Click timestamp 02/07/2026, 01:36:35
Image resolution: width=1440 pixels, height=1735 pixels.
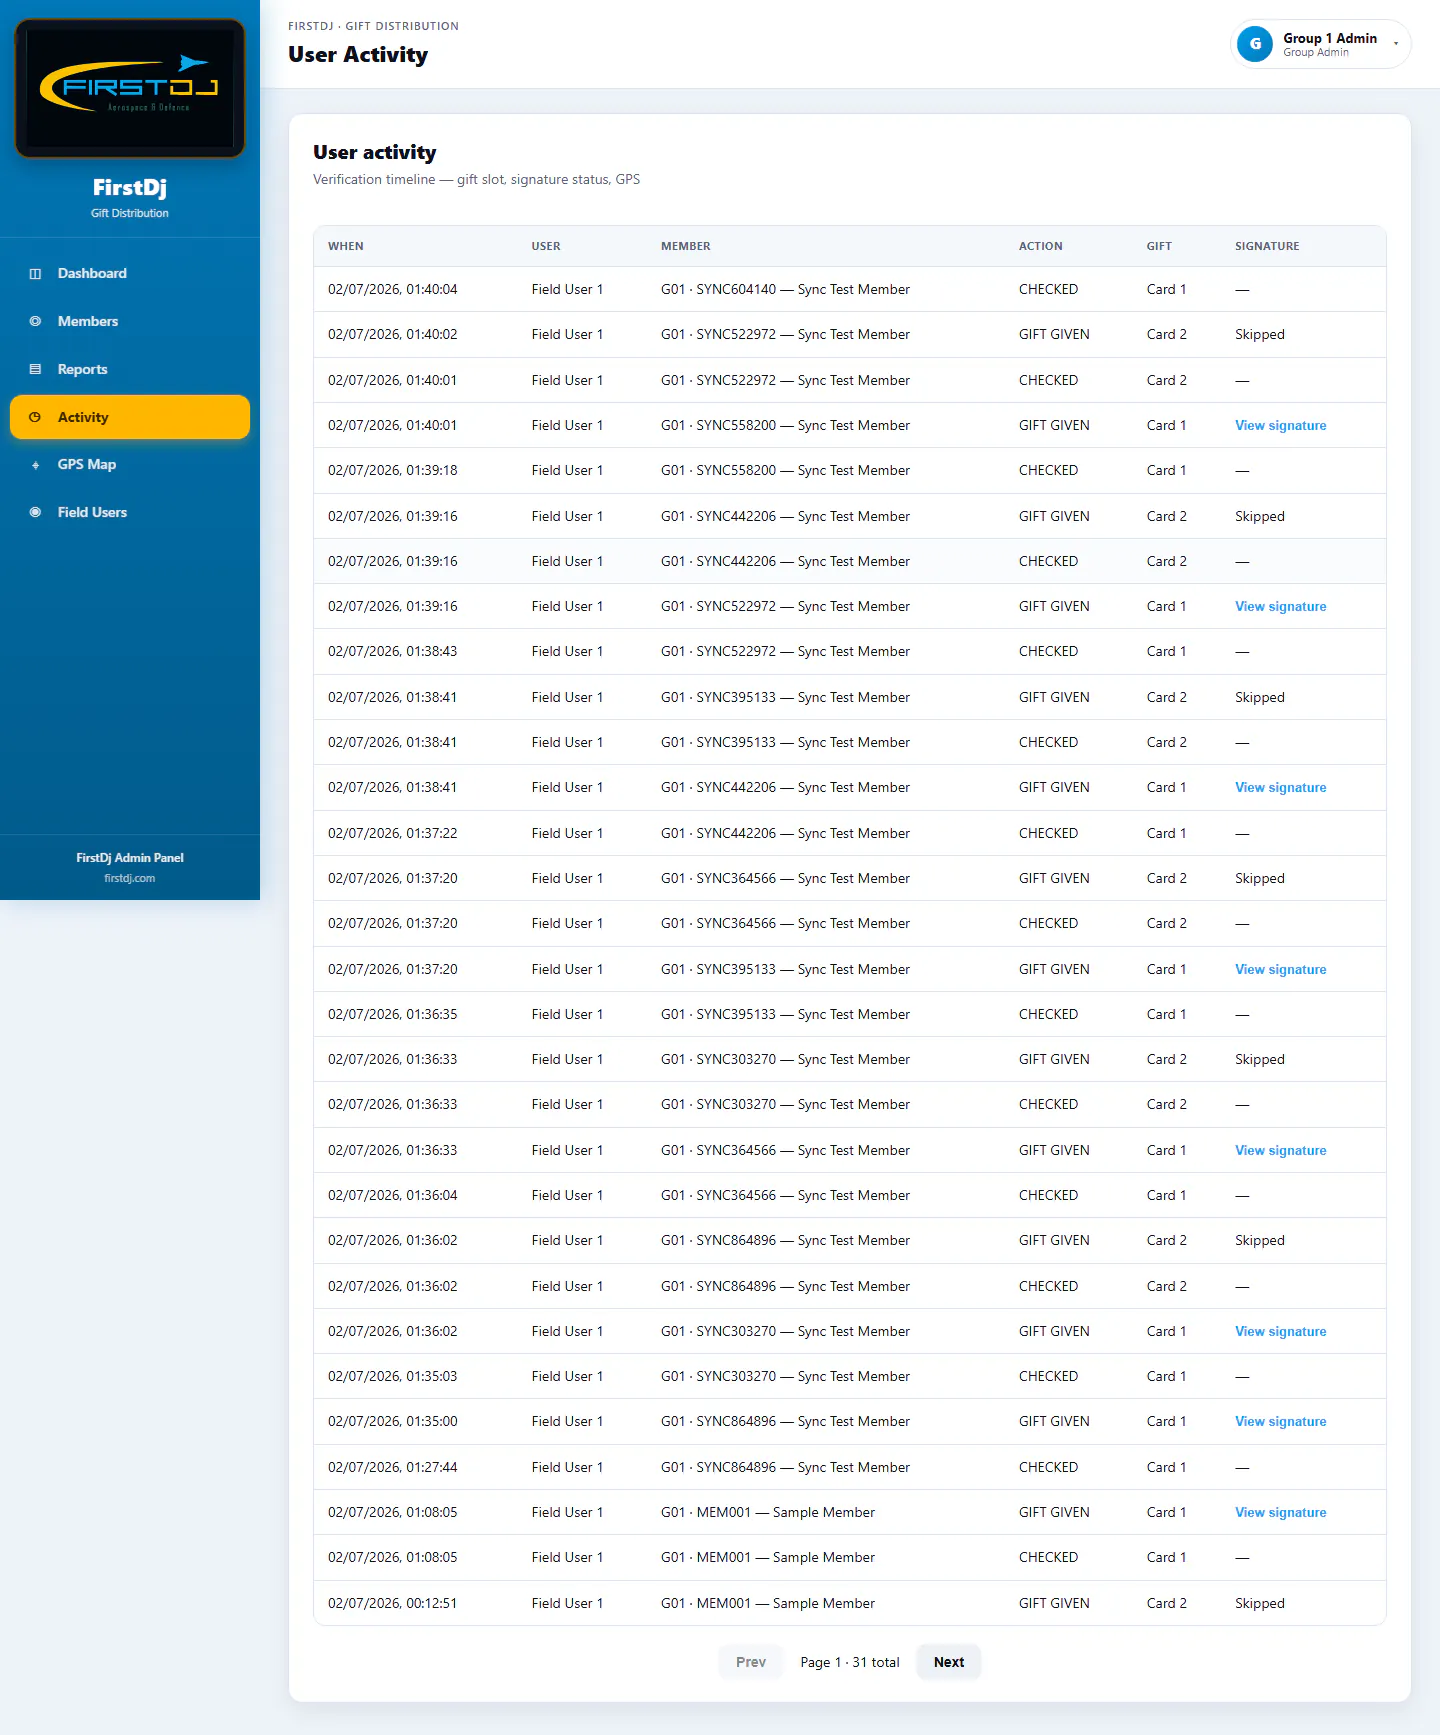click(x=393, y=1015)
